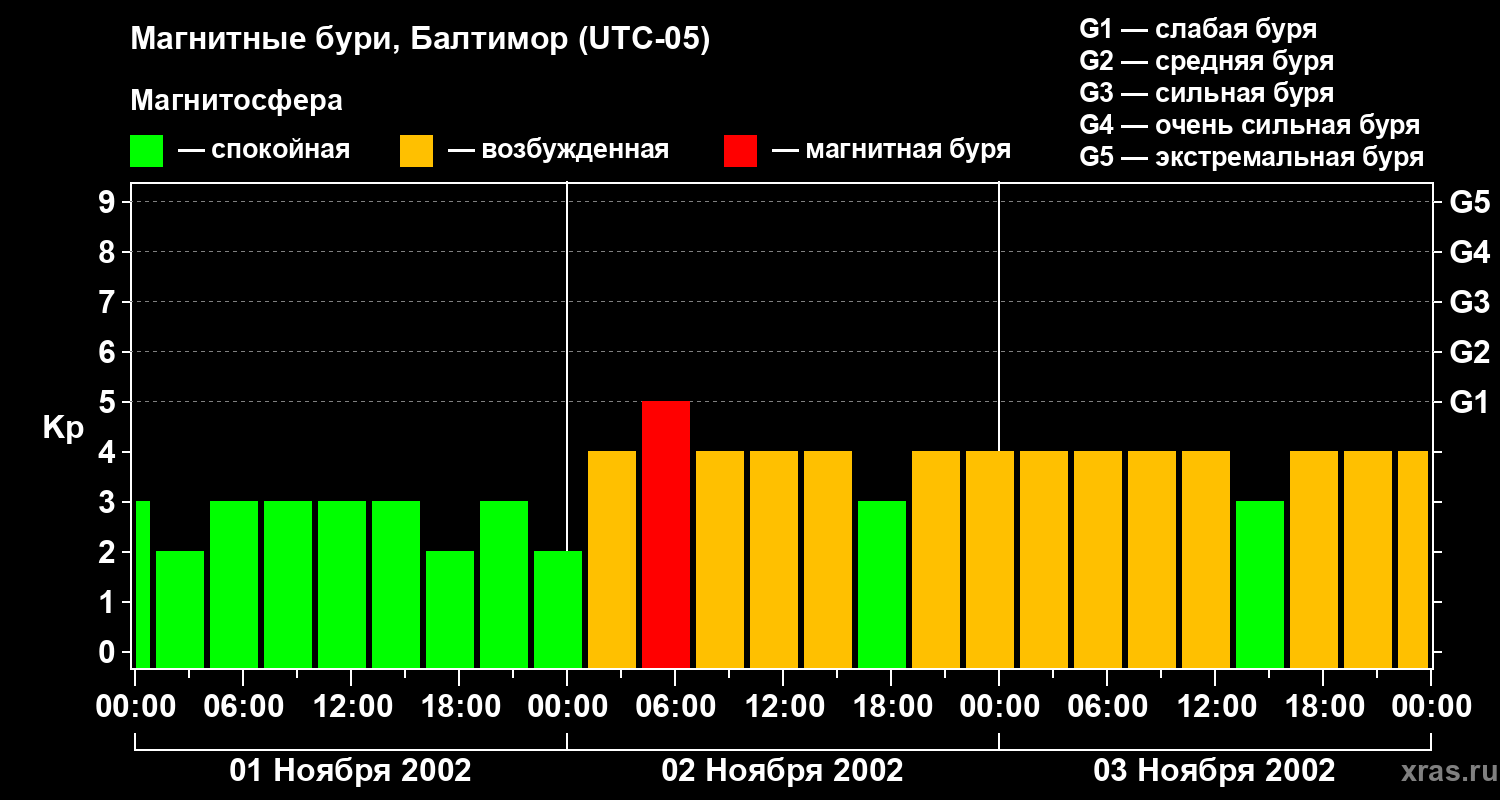The height and width of the screenshot is (800, 1500).
Task: Click the "7" value on Kp axis
Action: point(109,302)
